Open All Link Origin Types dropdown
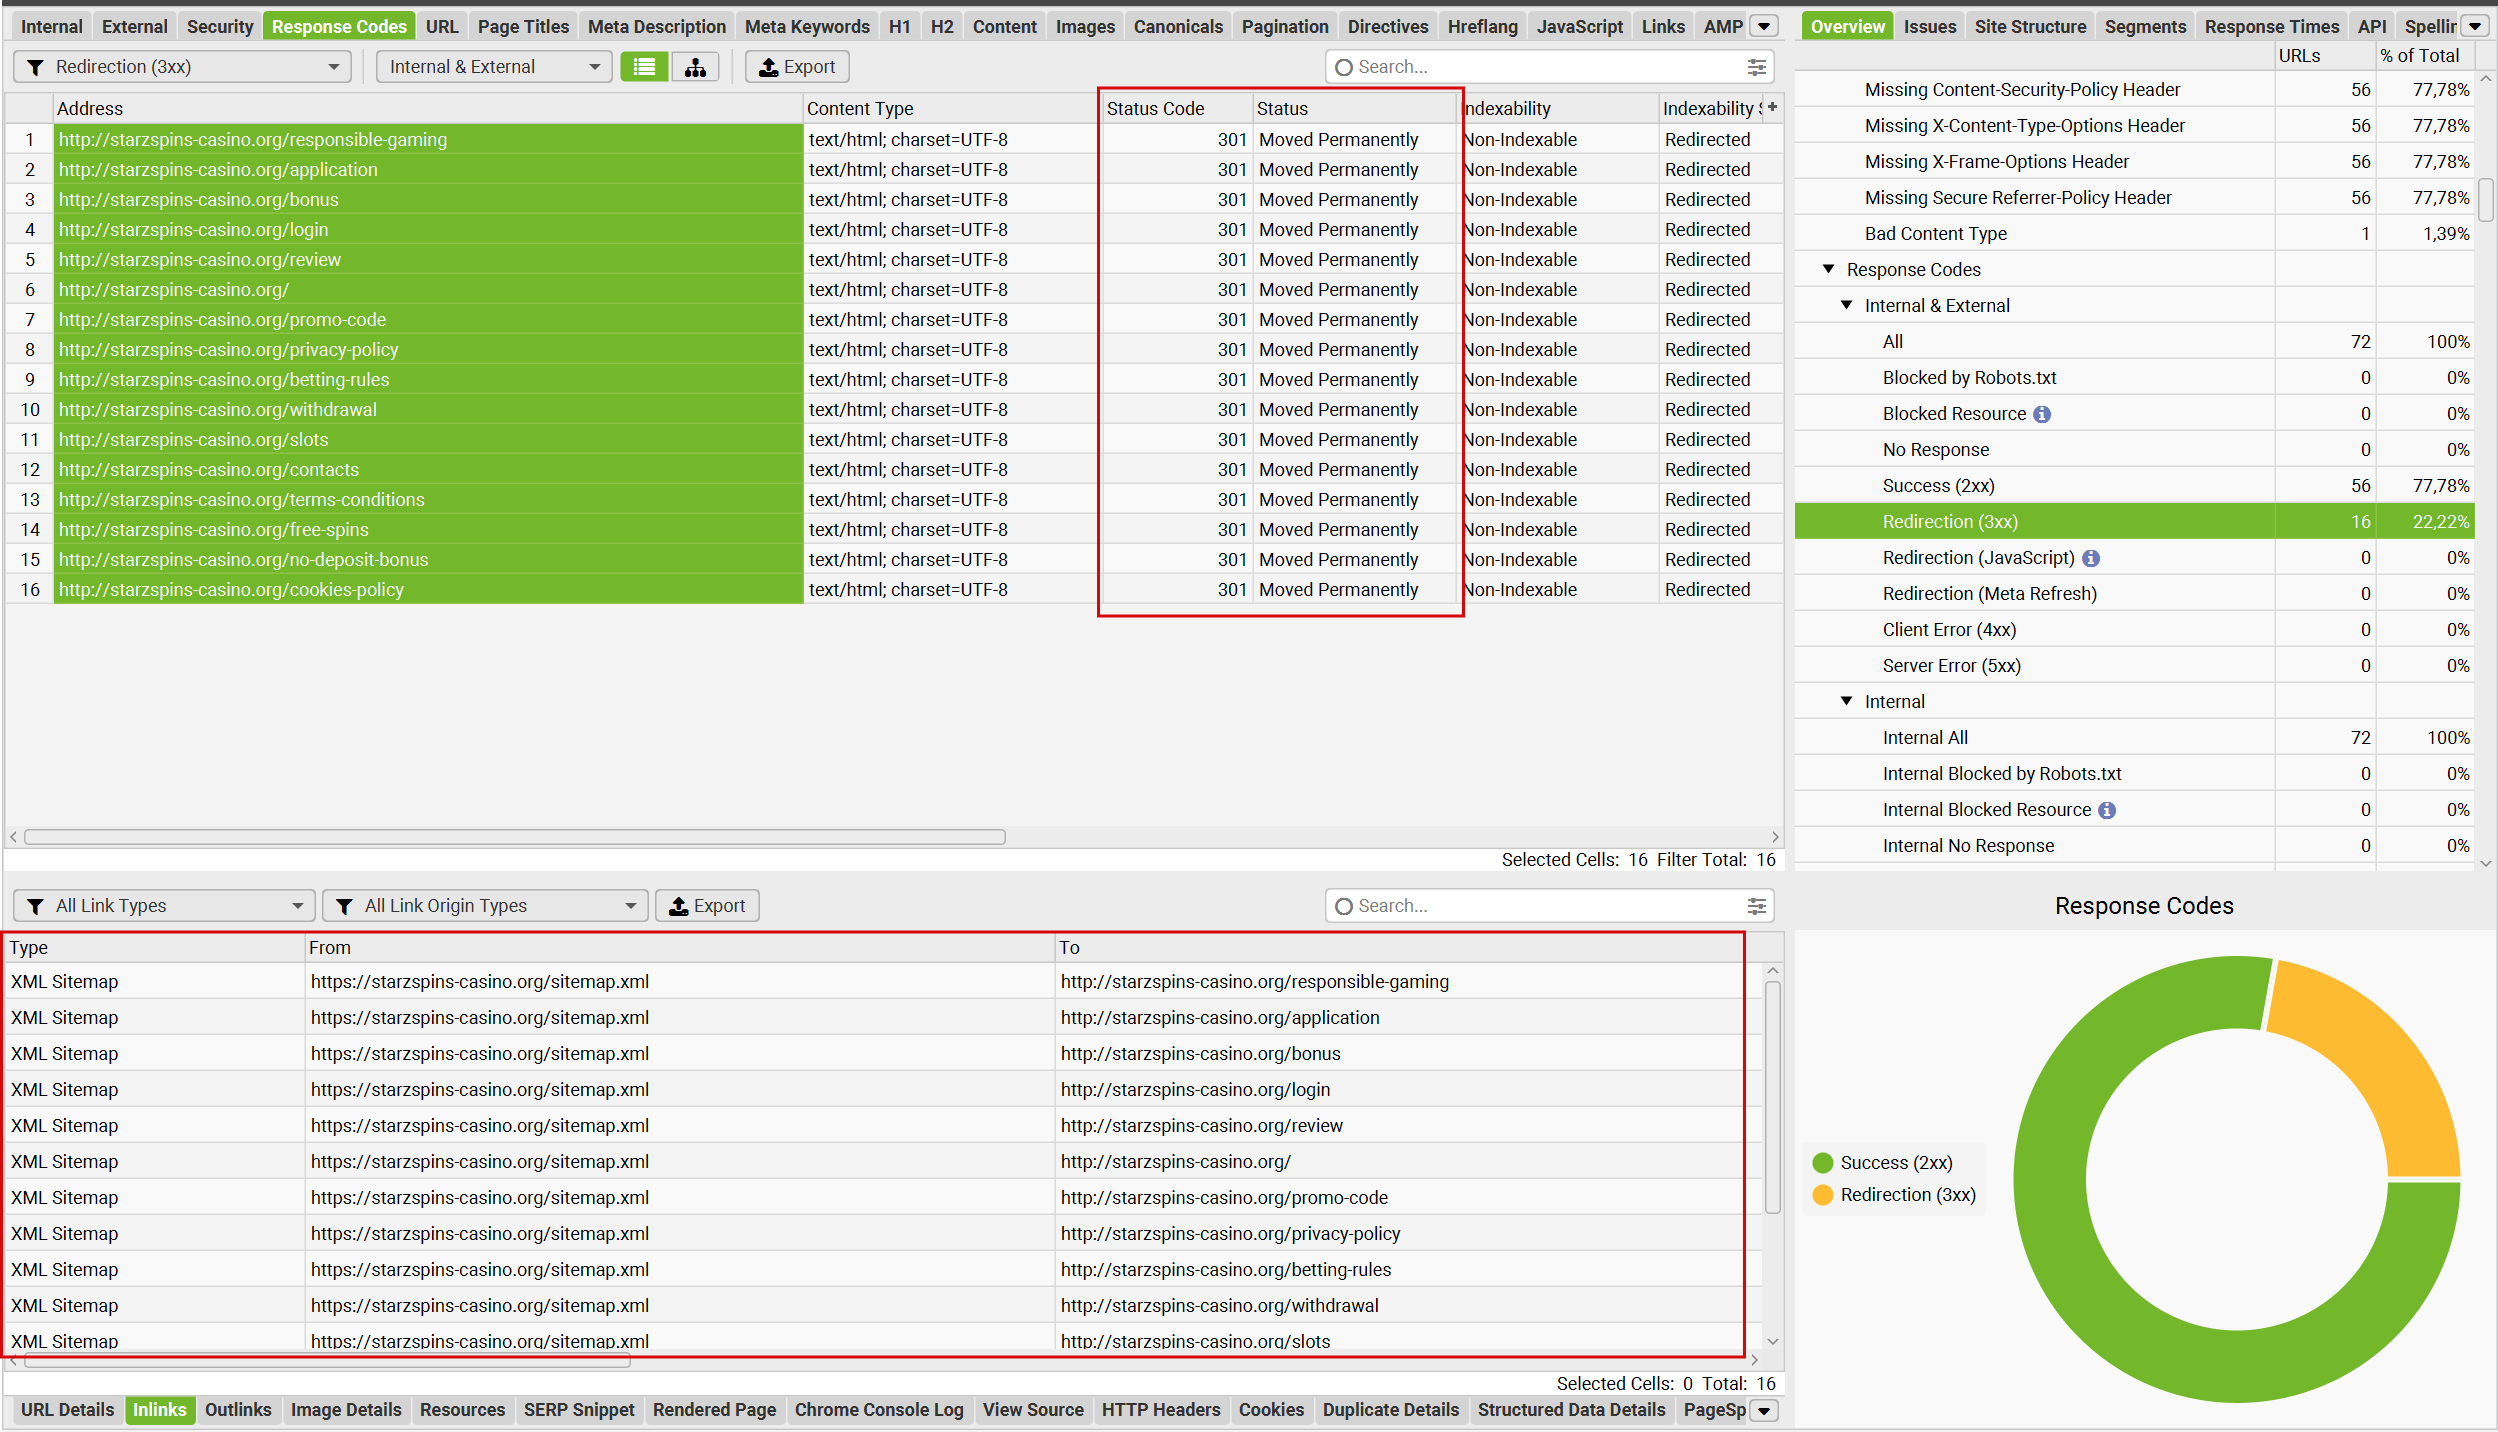 click(486, 906)
